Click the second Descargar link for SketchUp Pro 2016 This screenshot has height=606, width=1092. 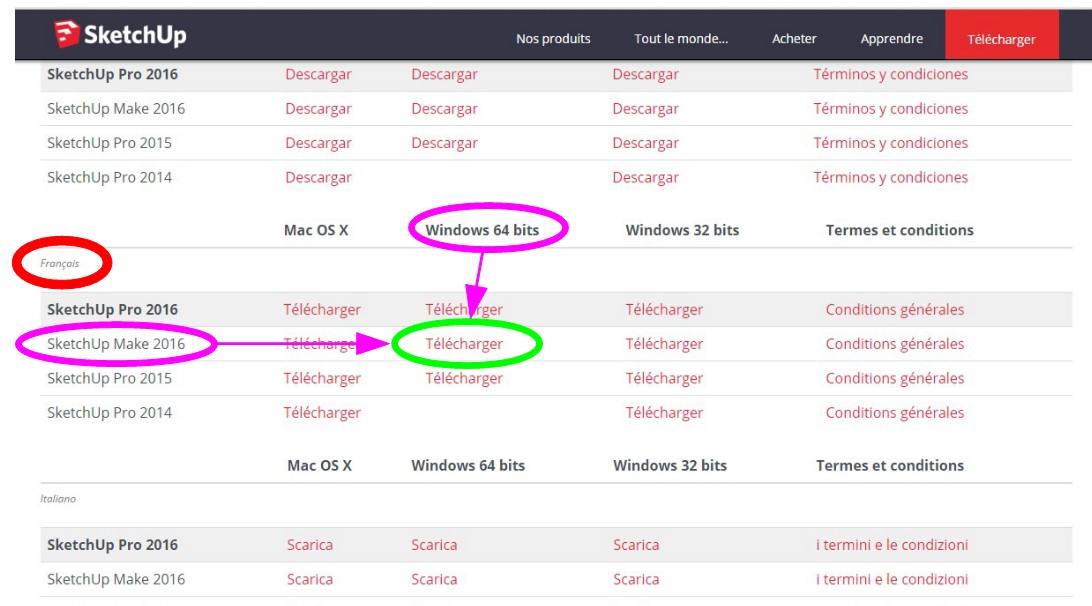444,75
